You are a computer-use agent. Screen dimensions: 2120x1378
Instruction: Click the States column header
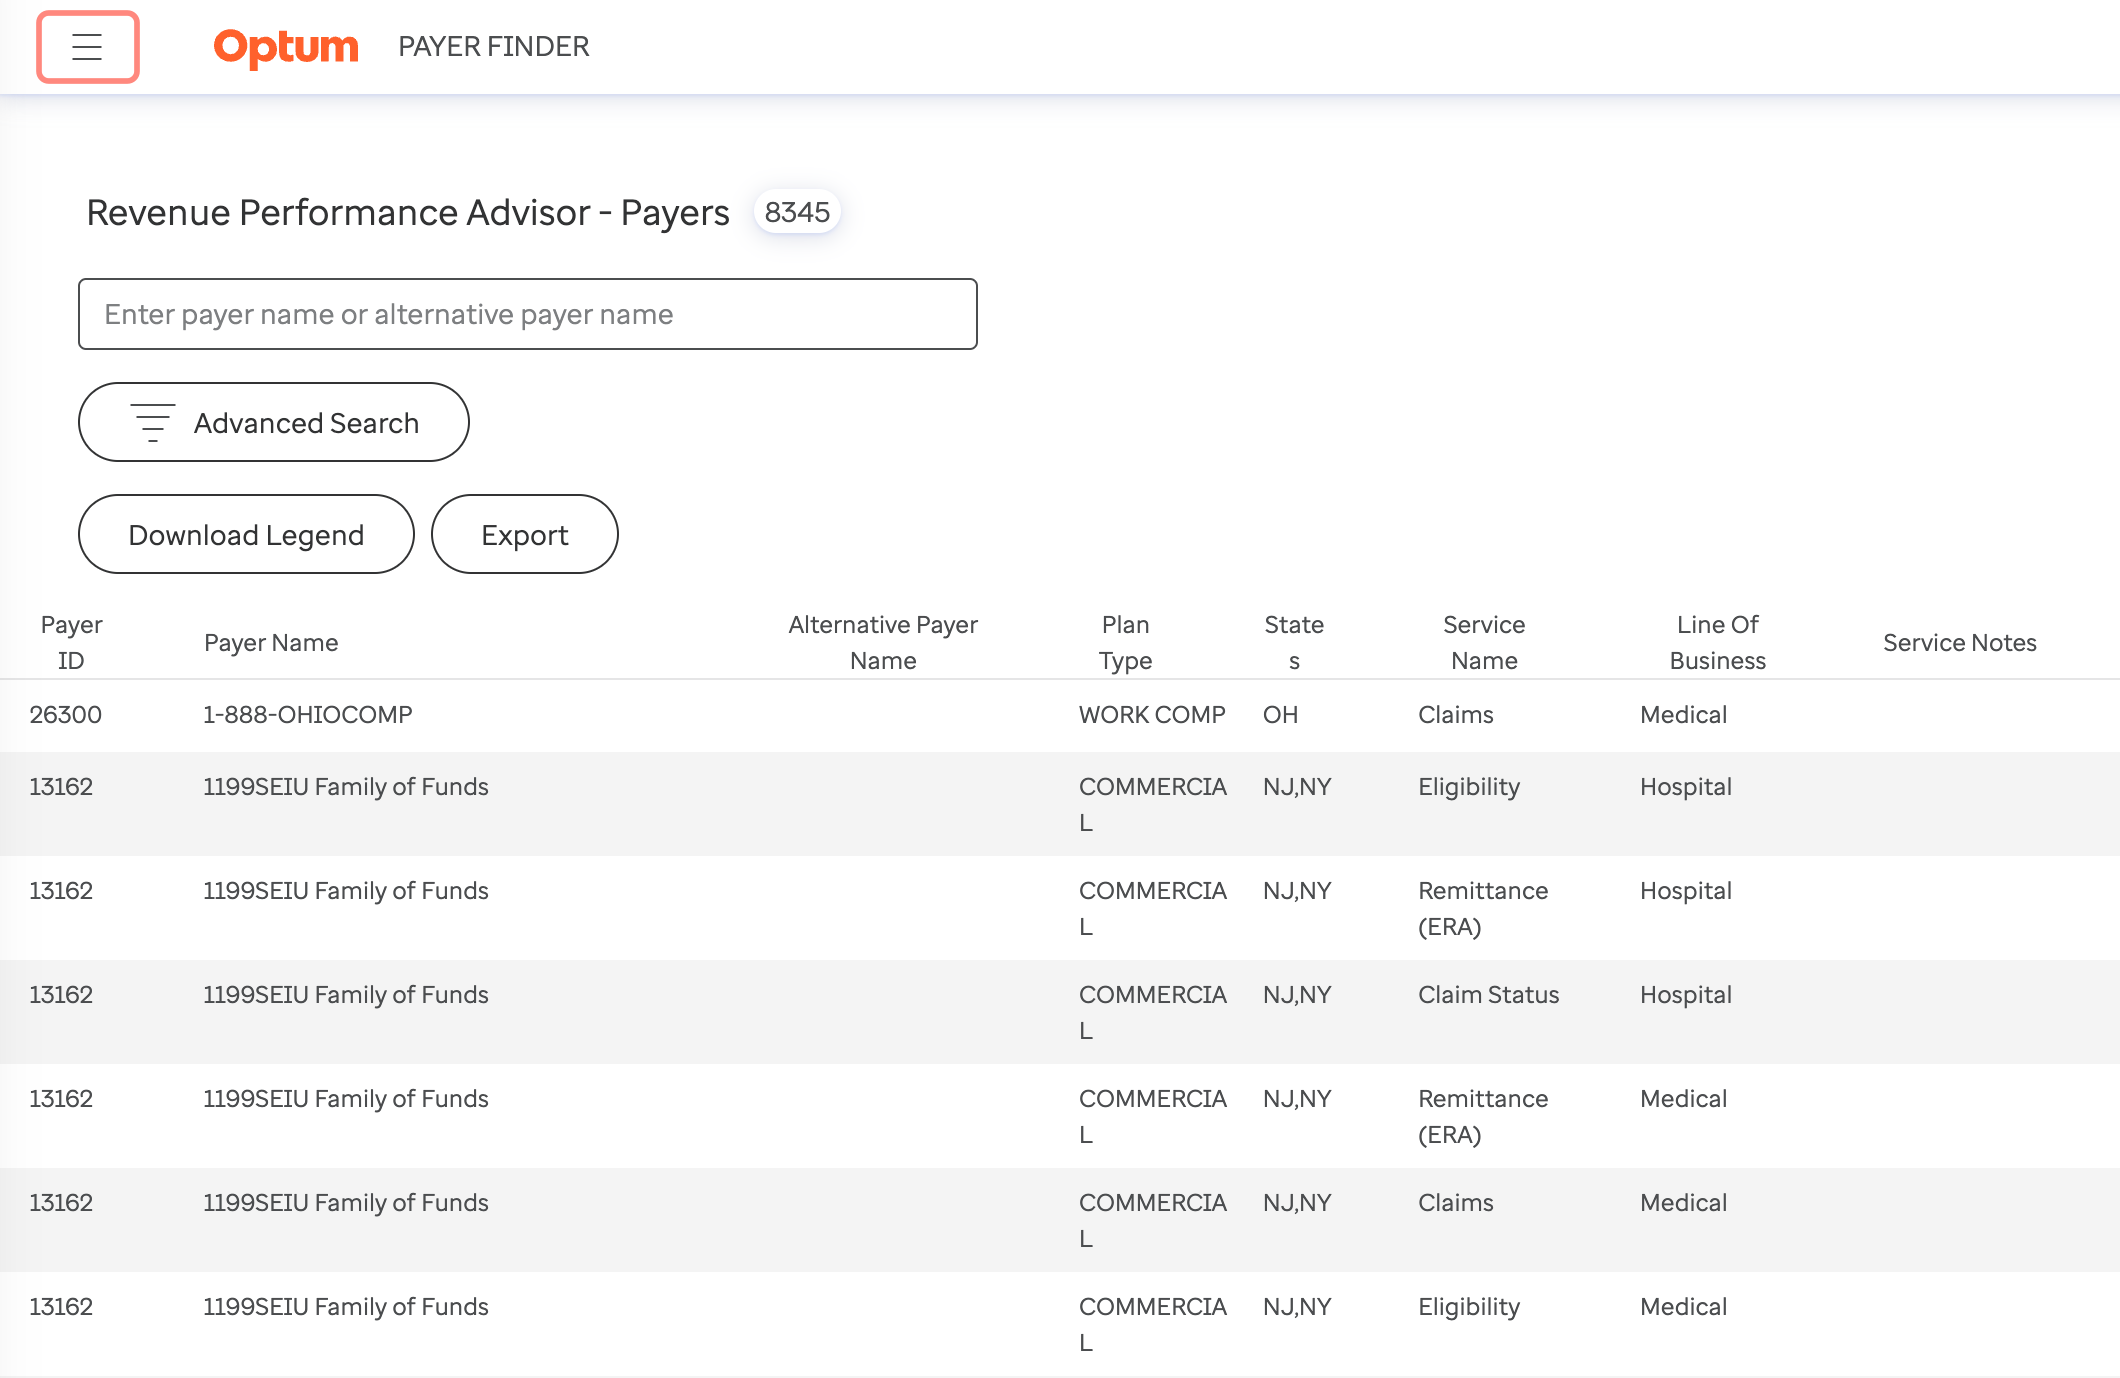click(1294, 642)
